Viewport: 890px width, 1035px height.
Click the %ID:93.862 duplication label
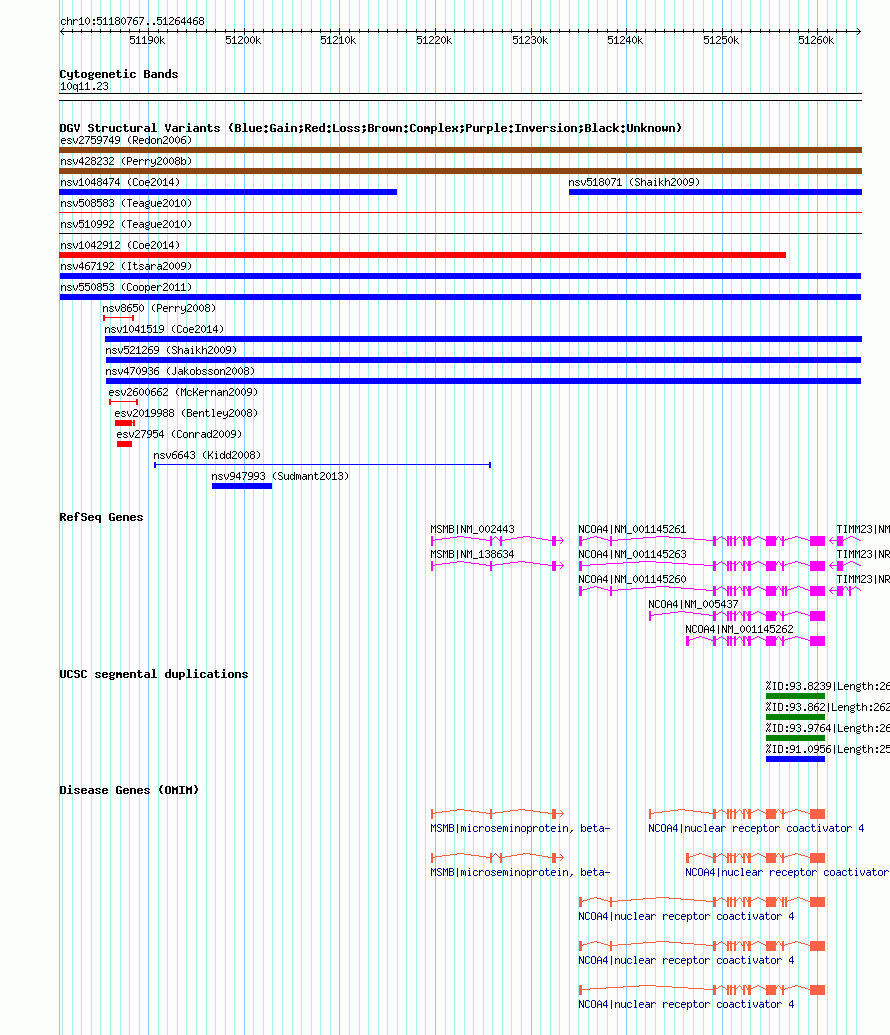(x=828, y=708)
